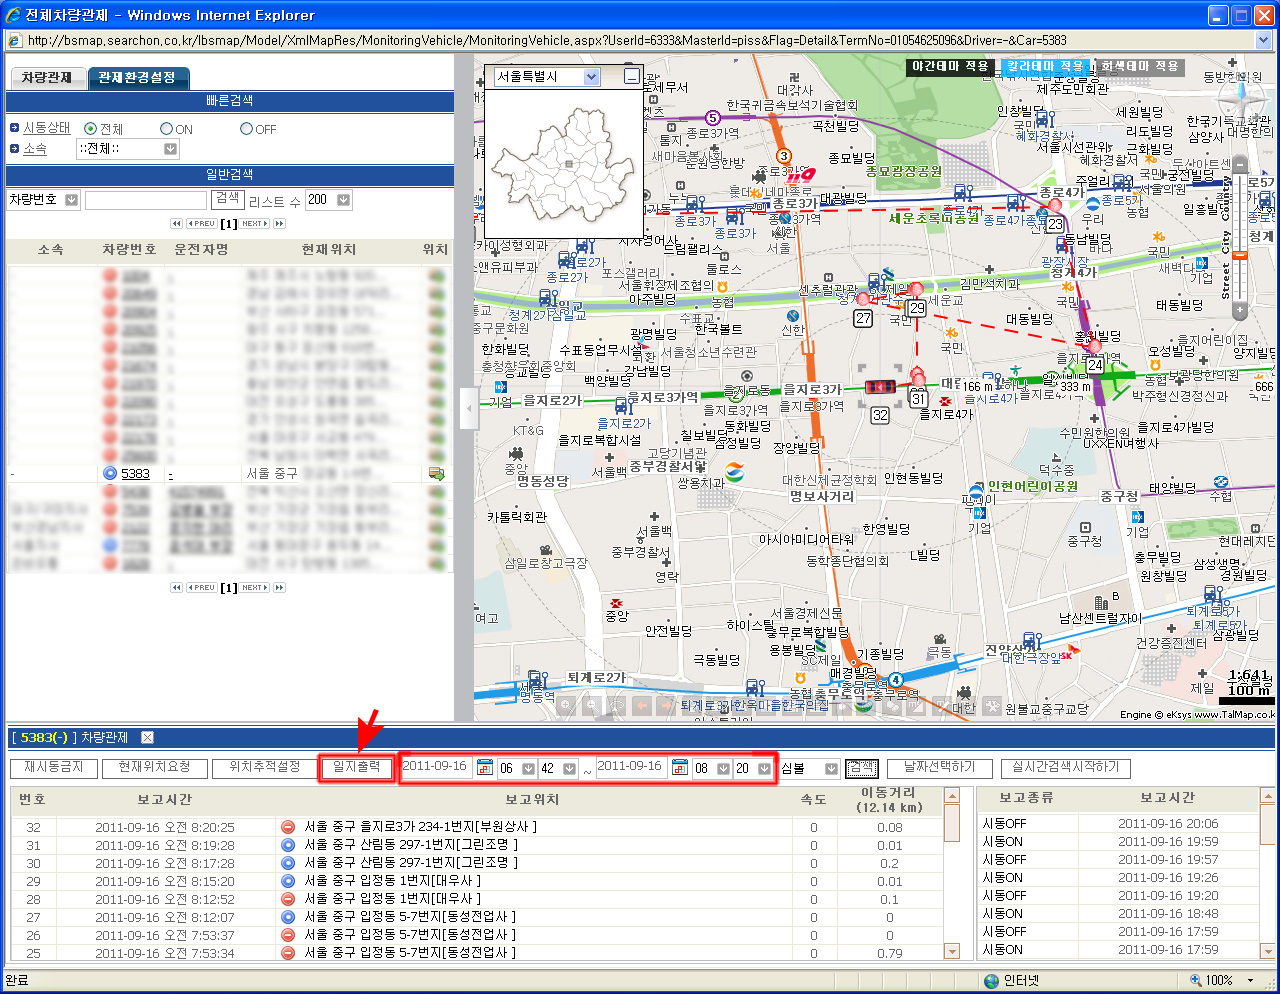The width and height of the screenshot is (1280, 994).
Task: Click the 일지출력 button
Action: [357, 767]
